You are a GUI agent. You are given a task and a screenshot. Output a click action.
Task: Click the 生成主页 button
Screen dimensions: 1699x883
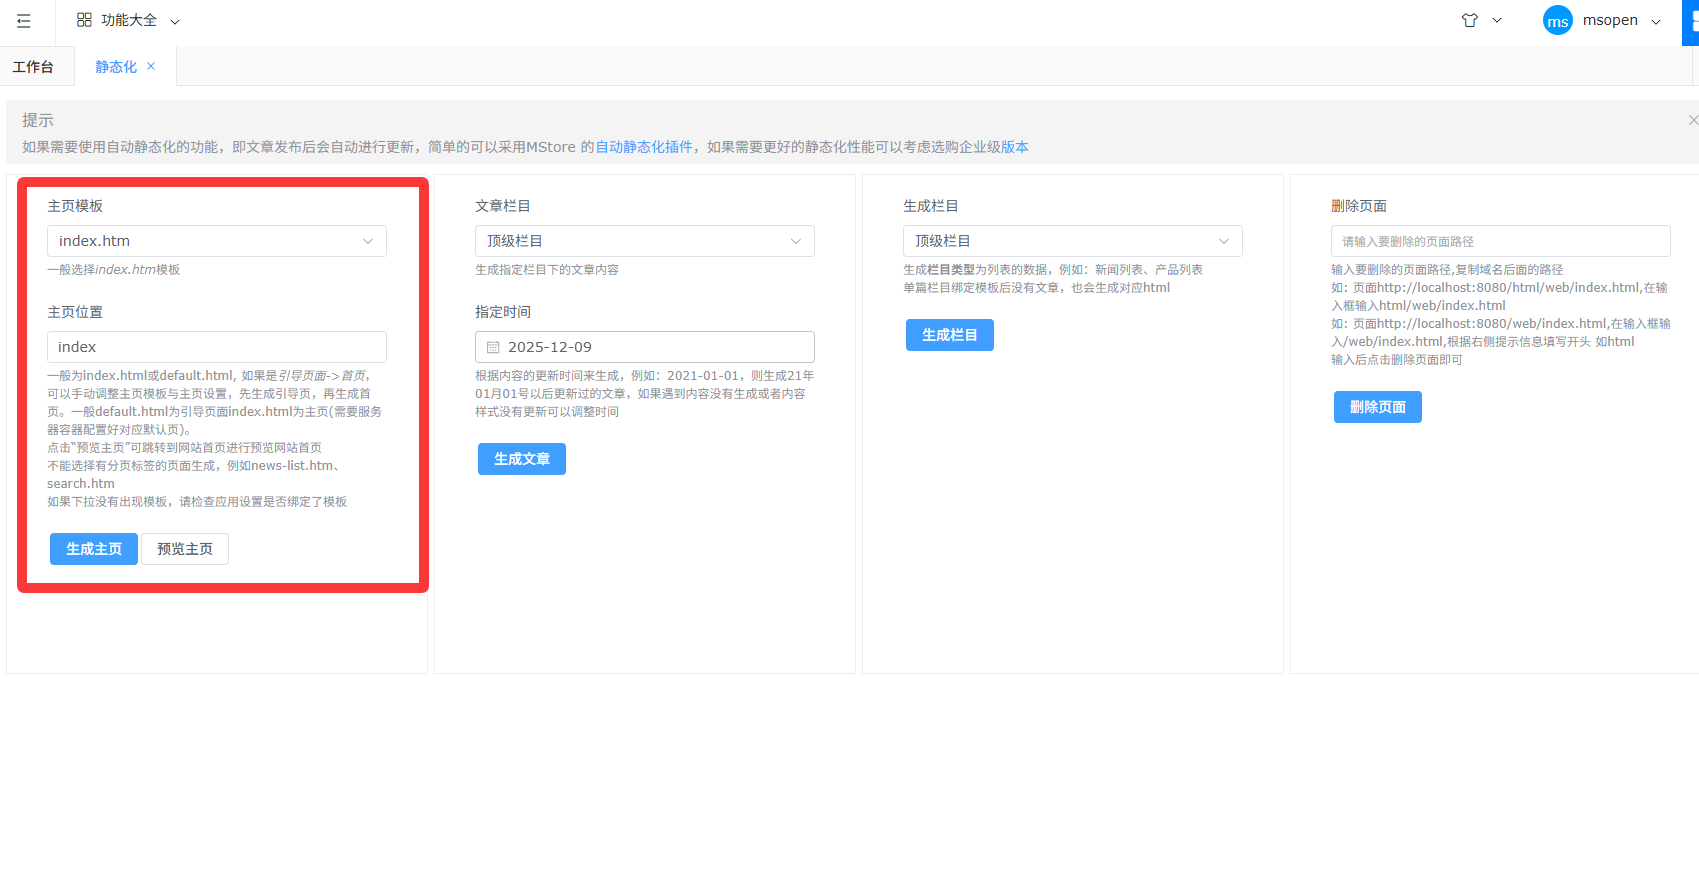click(x=94, y=549)
